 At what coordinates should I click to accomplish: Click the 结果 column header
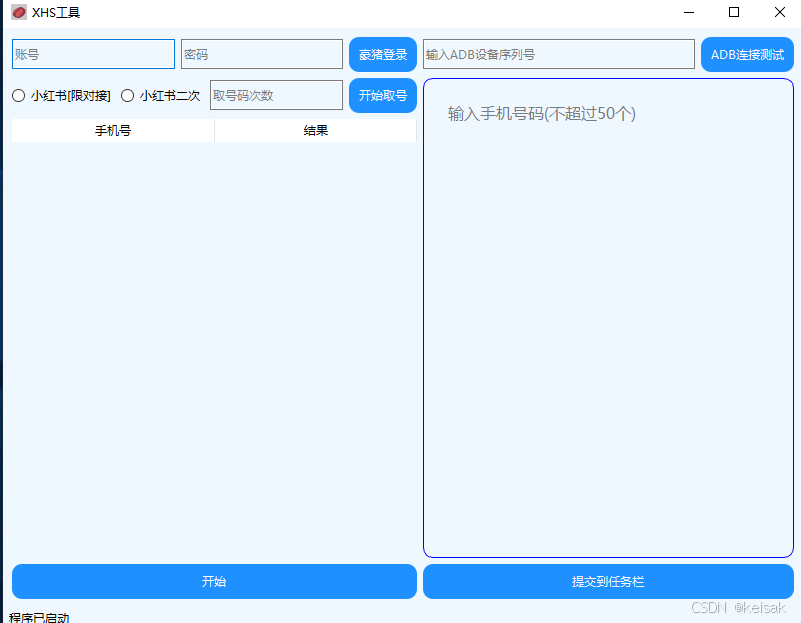(315, 130)
